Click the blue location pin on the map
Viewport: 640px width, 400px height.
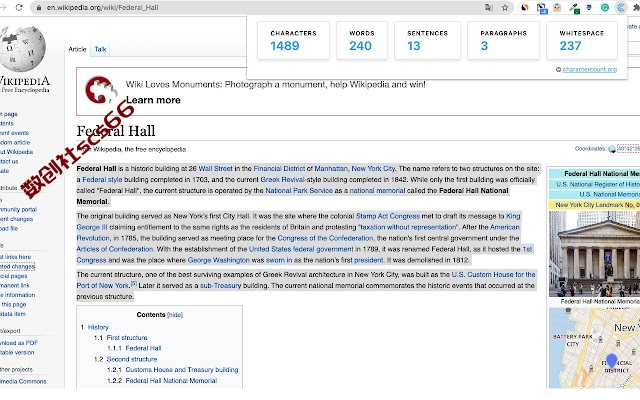611,361
